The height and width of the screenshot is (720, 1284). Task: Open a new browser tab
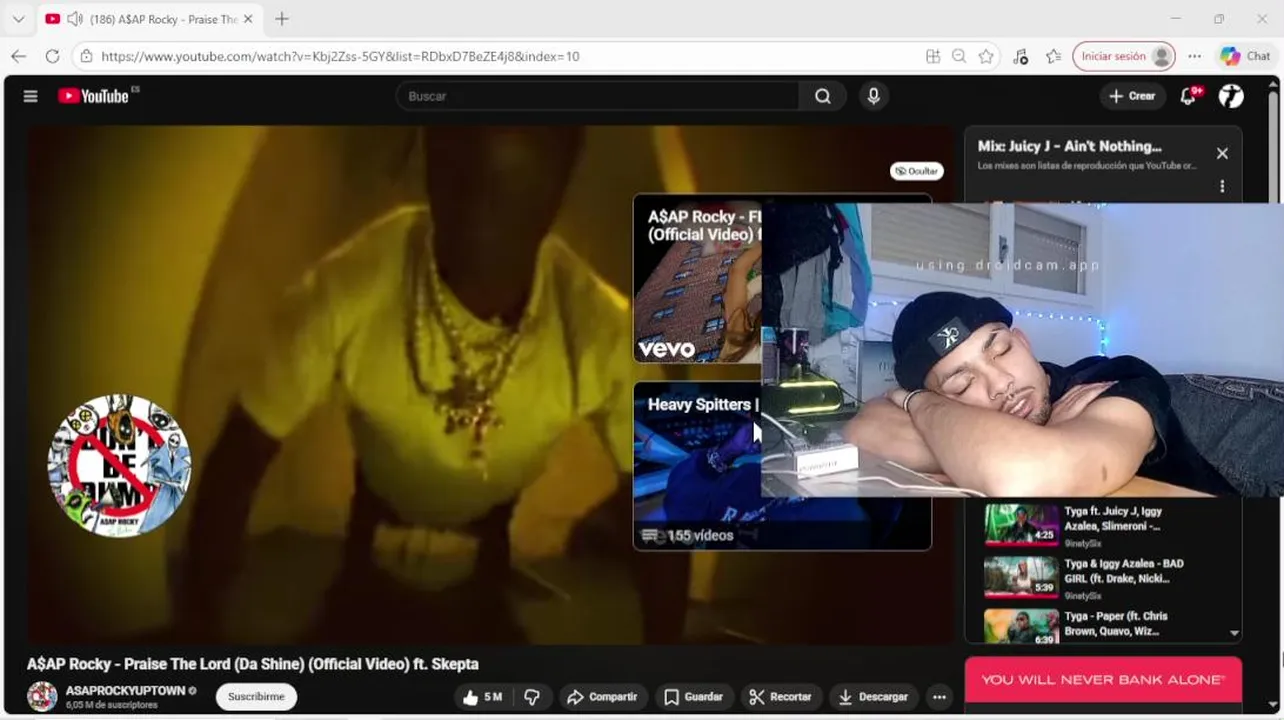click(282, 19)
